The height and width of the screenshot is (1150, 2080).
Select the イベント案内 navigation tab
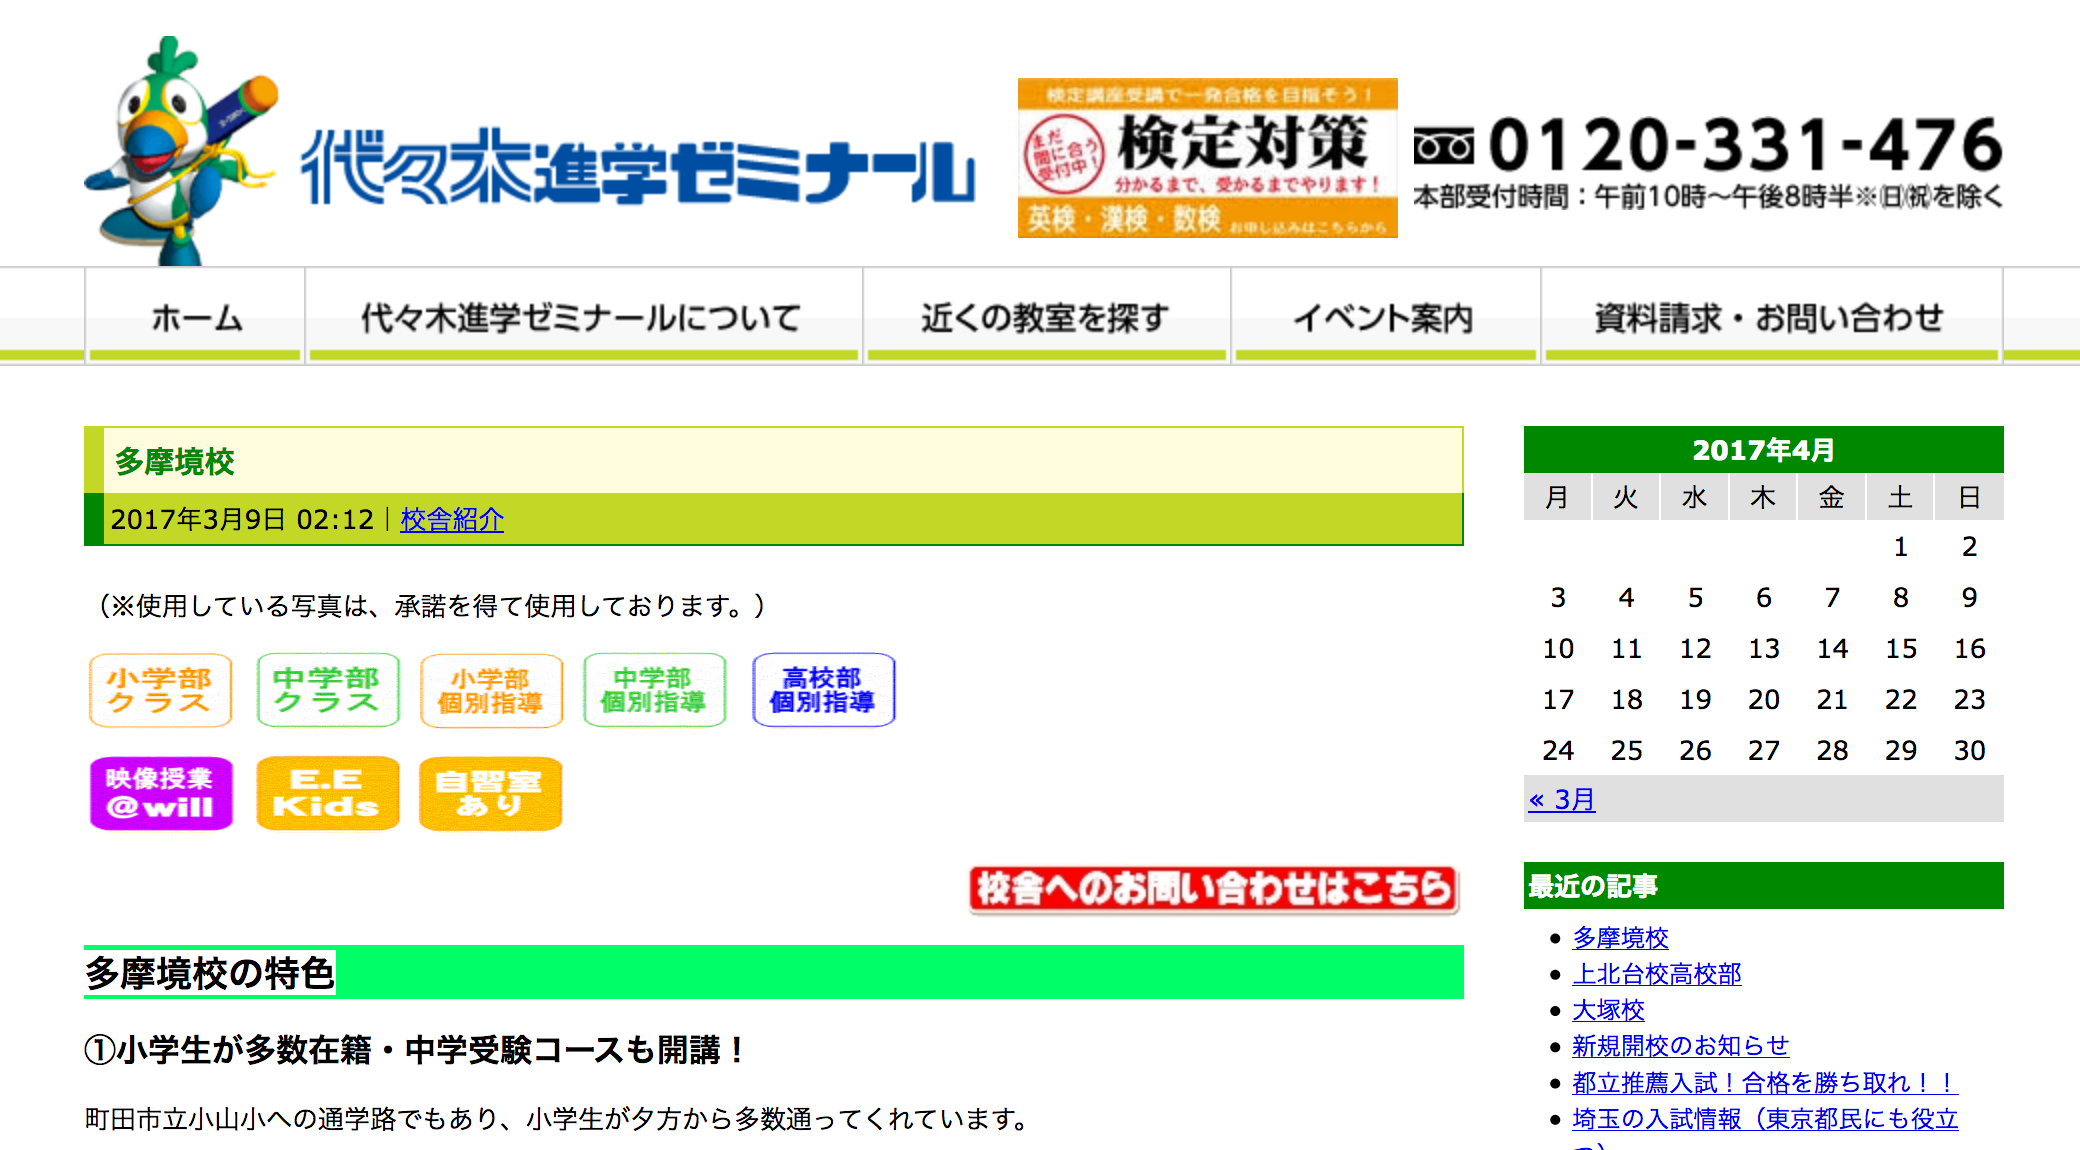point(1384,318)
